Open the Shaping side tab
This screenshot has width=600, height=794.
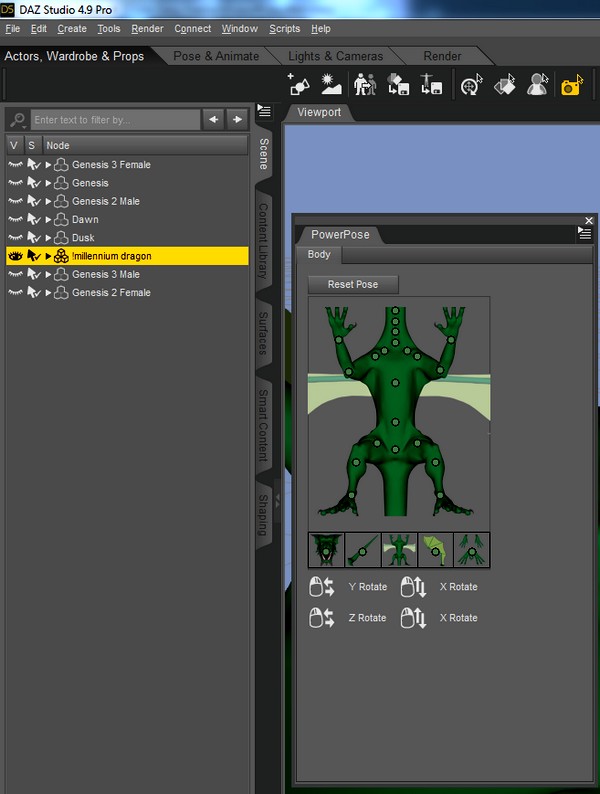coord(263,515)
